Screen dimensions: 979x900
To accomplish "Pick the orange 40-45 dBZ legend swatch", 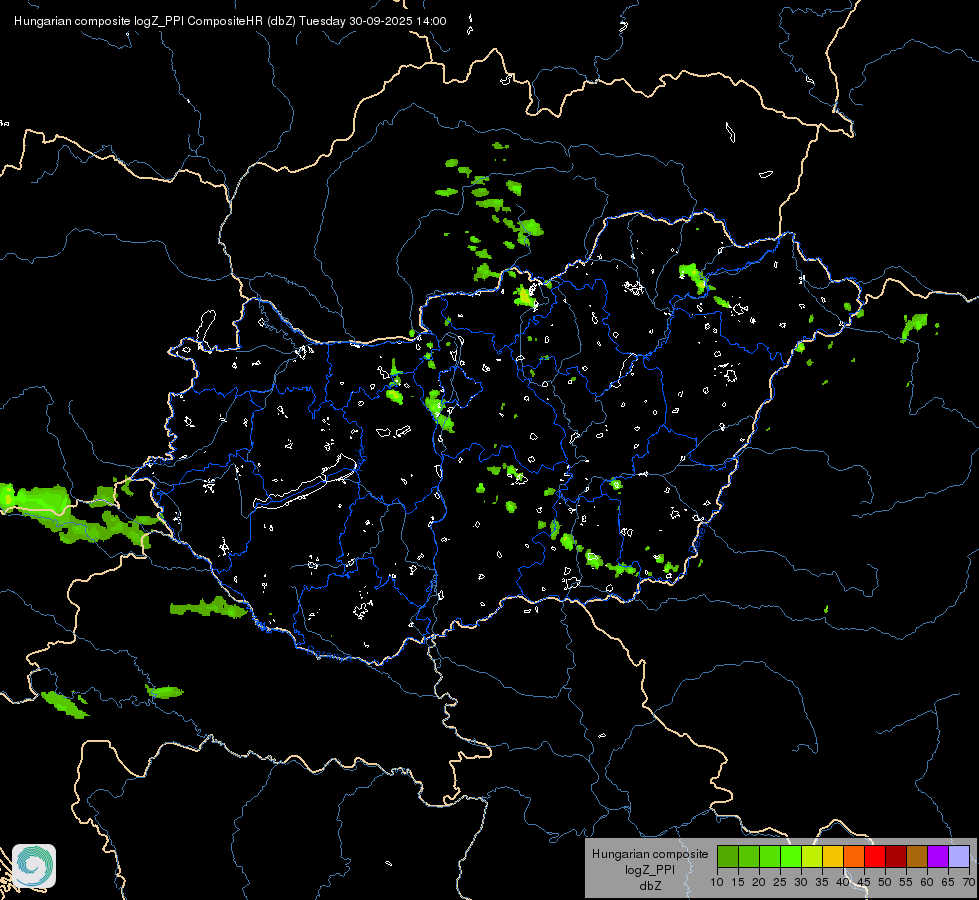I will (854, 856).
